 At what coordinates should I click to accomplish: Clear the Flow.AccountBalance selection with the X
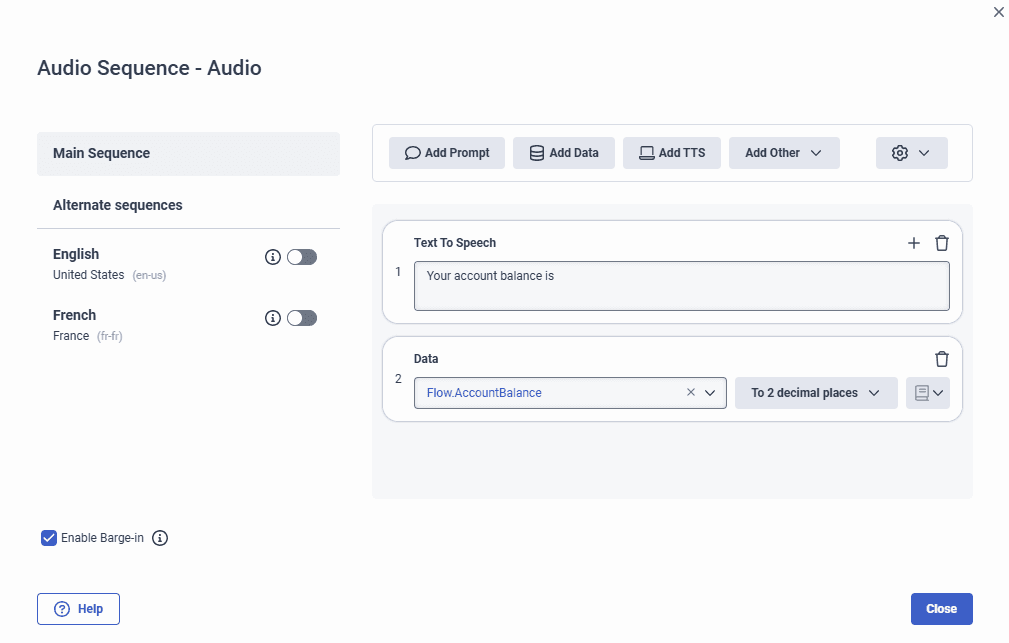(x=690, y=392)
